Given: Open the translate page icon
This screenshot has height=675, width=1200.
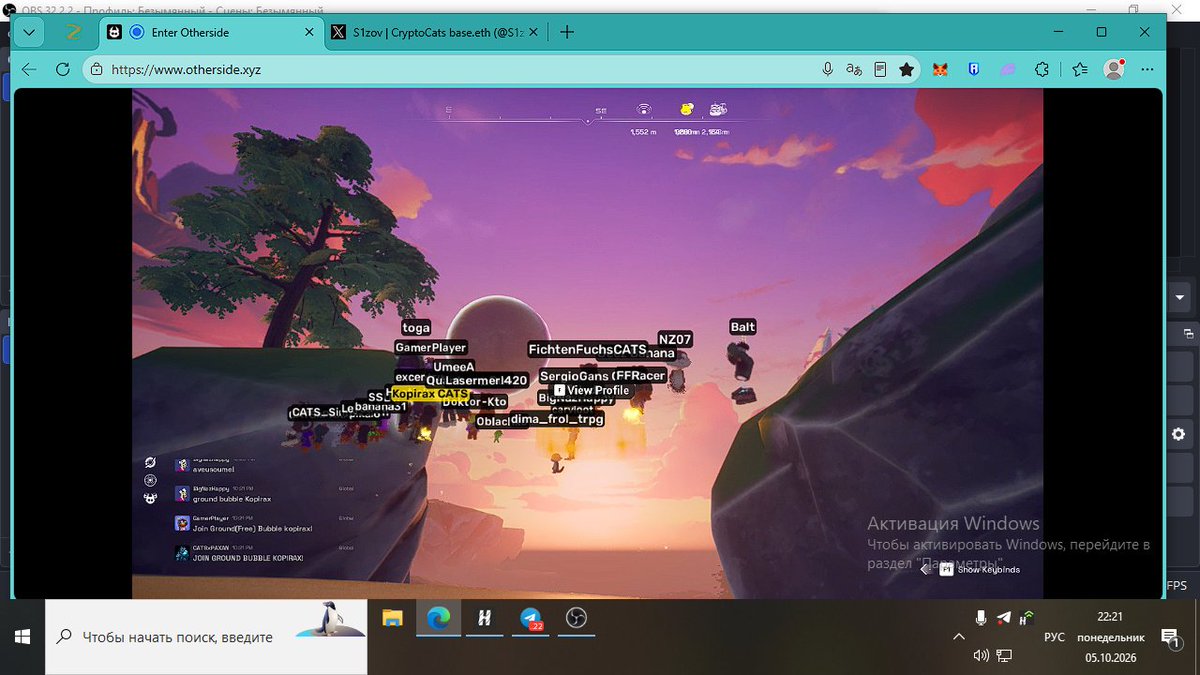Looking at the screenshot, I should [854, 70].
